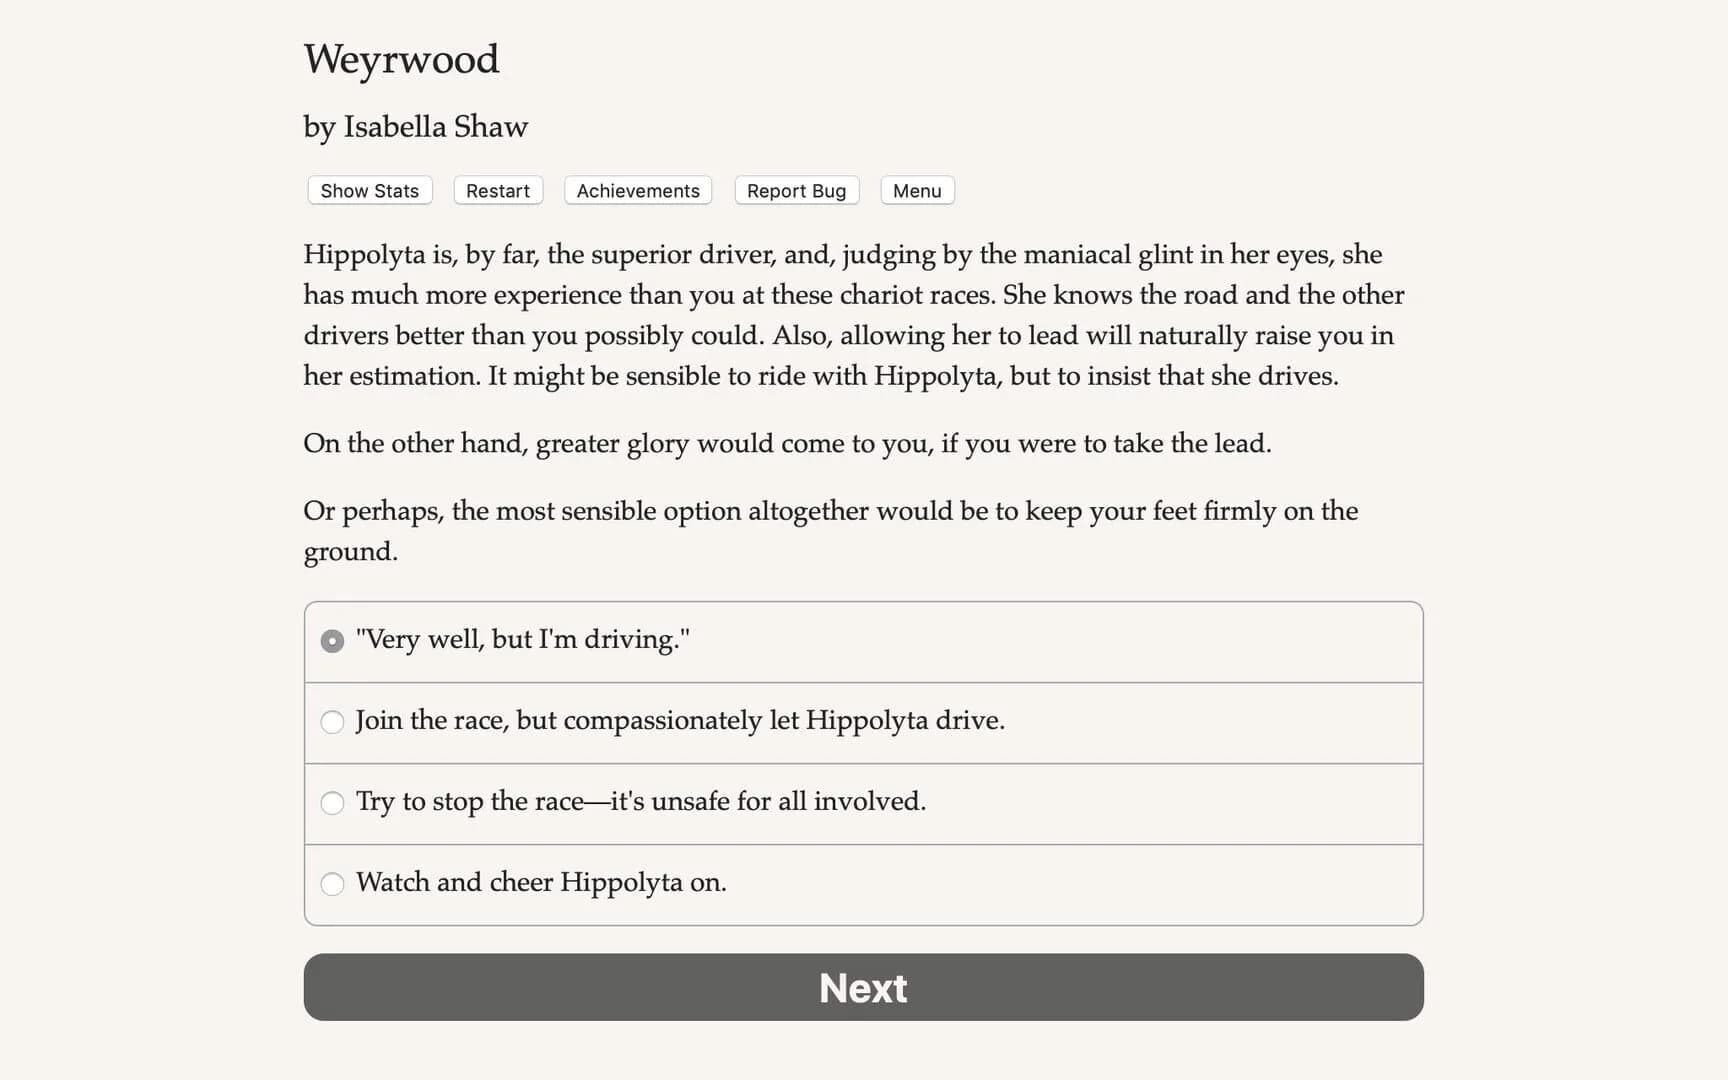Click the radio circle beside the driving option
The height and width of the screenshot is (1080, 1728).
point(331,640)
